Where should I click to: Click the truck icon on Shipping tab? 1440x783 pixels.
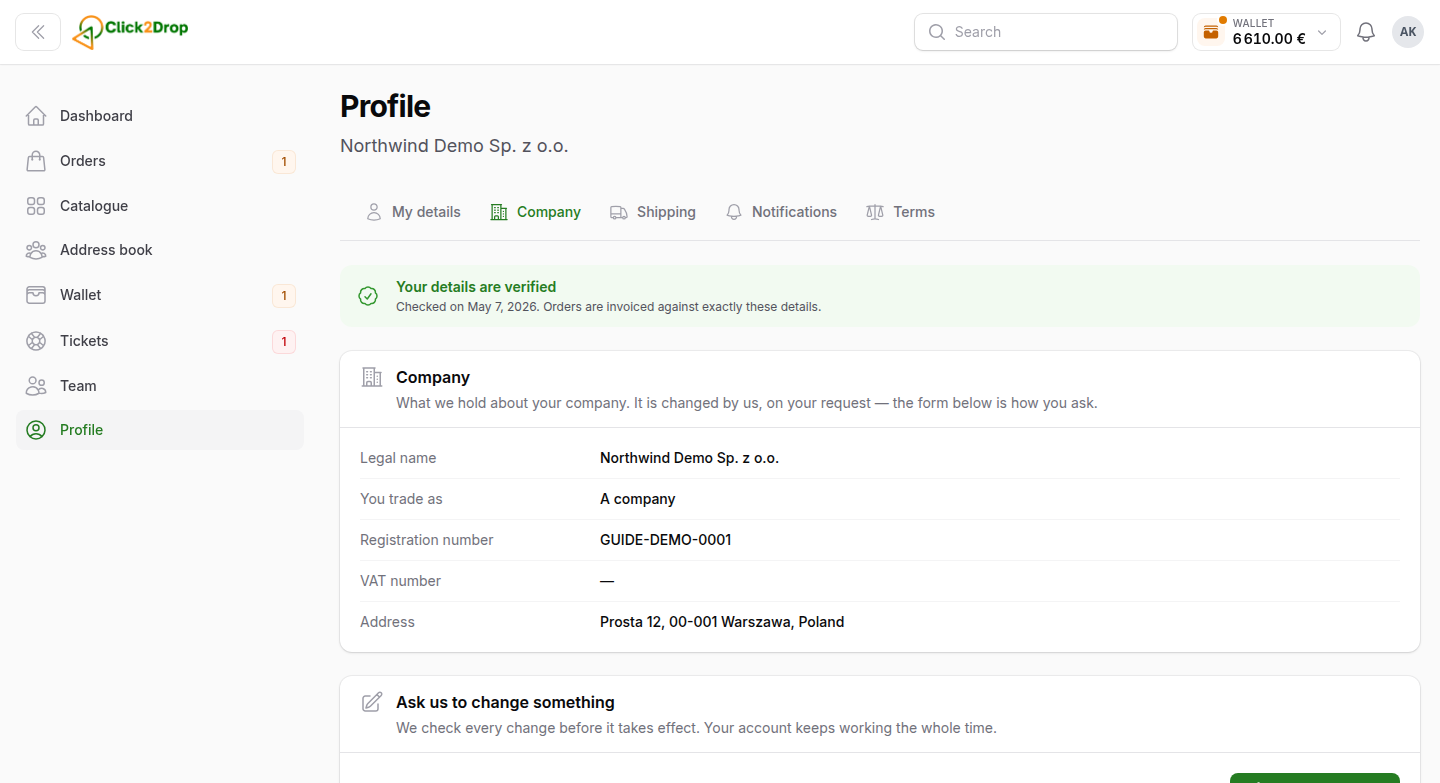[619, 212]
